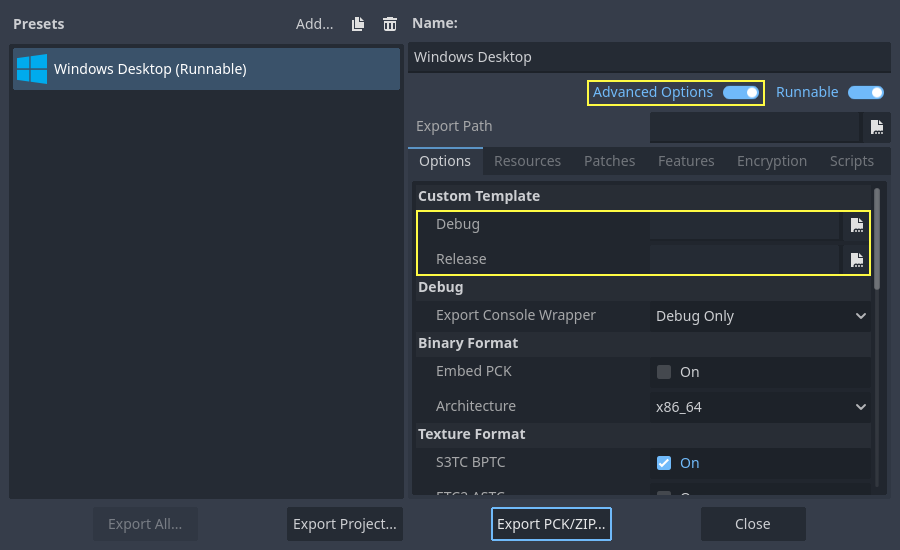Select the Windows logo preset icon
This screenshot has width=900, height=550.
click(32, 69)
